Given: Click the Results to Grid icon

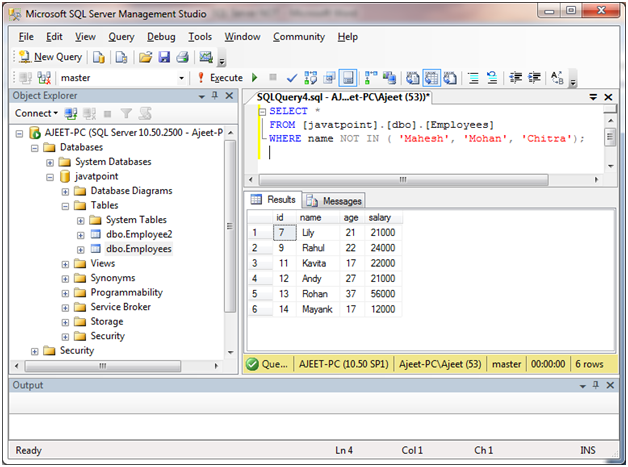Looking at the screenshot, I should pos(431,78).
